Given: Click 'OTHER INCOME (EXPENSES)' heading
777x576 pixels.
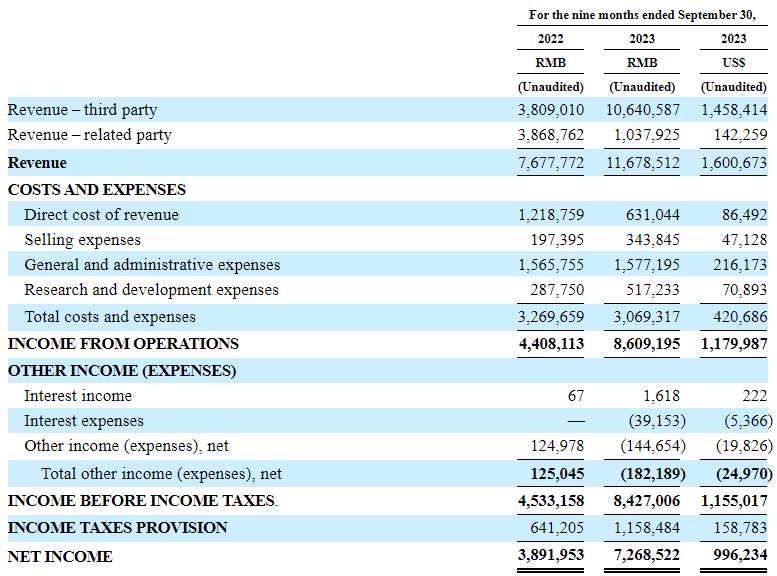Looking at the screenshot, I should point(122,371).
